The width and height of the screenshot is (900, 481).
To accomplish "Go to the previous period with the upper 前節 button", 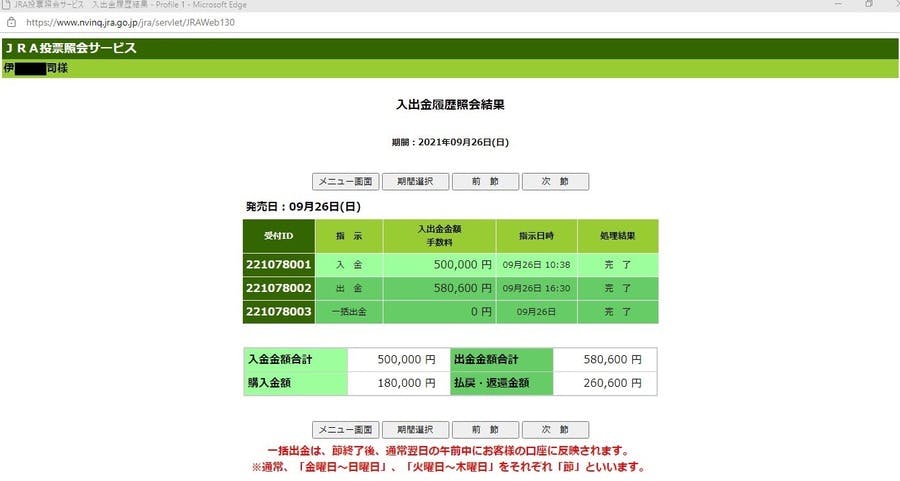I will (x=485, y=182).
